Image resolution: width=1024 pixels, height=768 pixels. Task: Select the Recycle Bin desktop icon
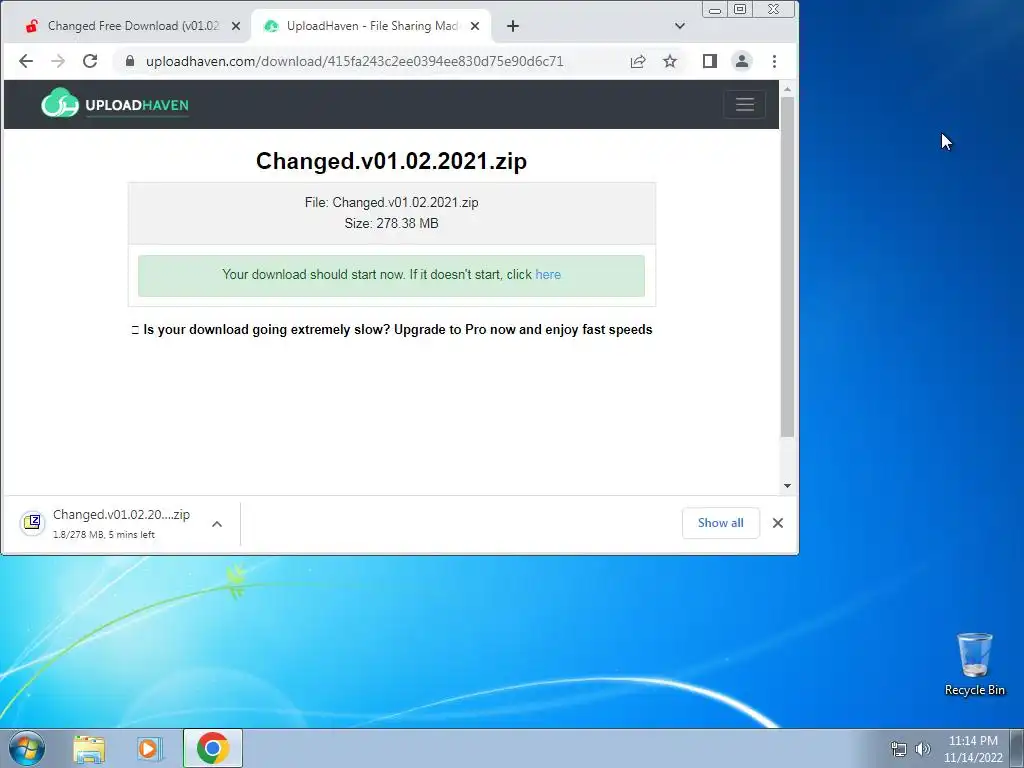click(x=974, y=664)
